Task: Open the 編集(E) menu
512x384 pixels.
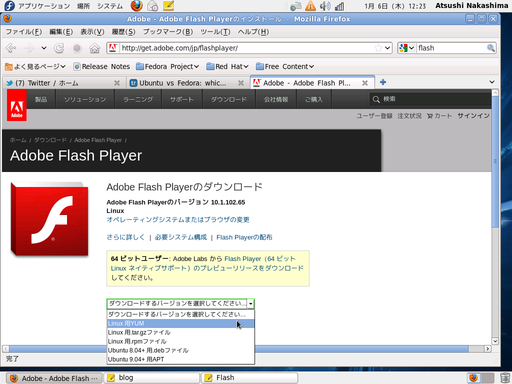Action: (61, 32)
